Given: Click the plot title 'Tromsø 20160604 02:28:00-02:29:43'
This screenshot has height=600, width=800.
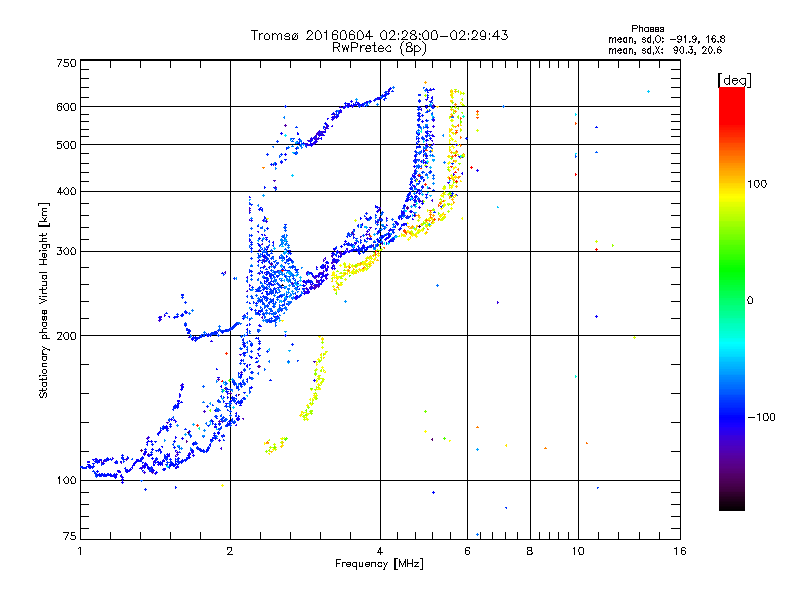Looking at the screenshot, I should click(x=379, y=35).
